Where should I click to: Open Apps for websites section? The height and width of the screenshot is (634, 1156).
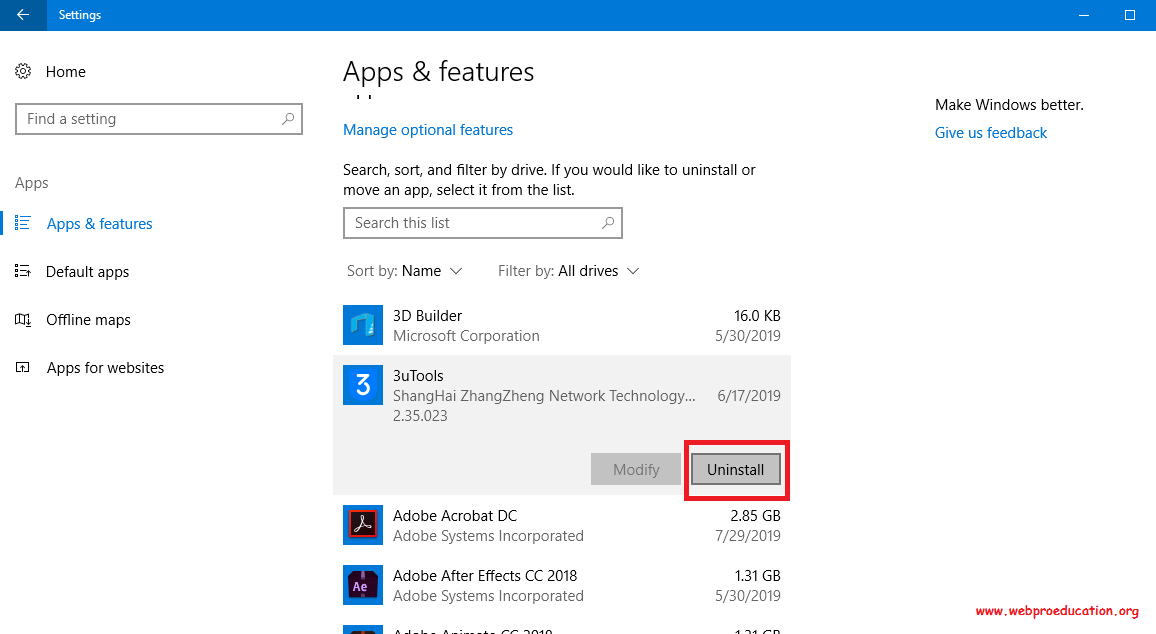pos(105,368)
